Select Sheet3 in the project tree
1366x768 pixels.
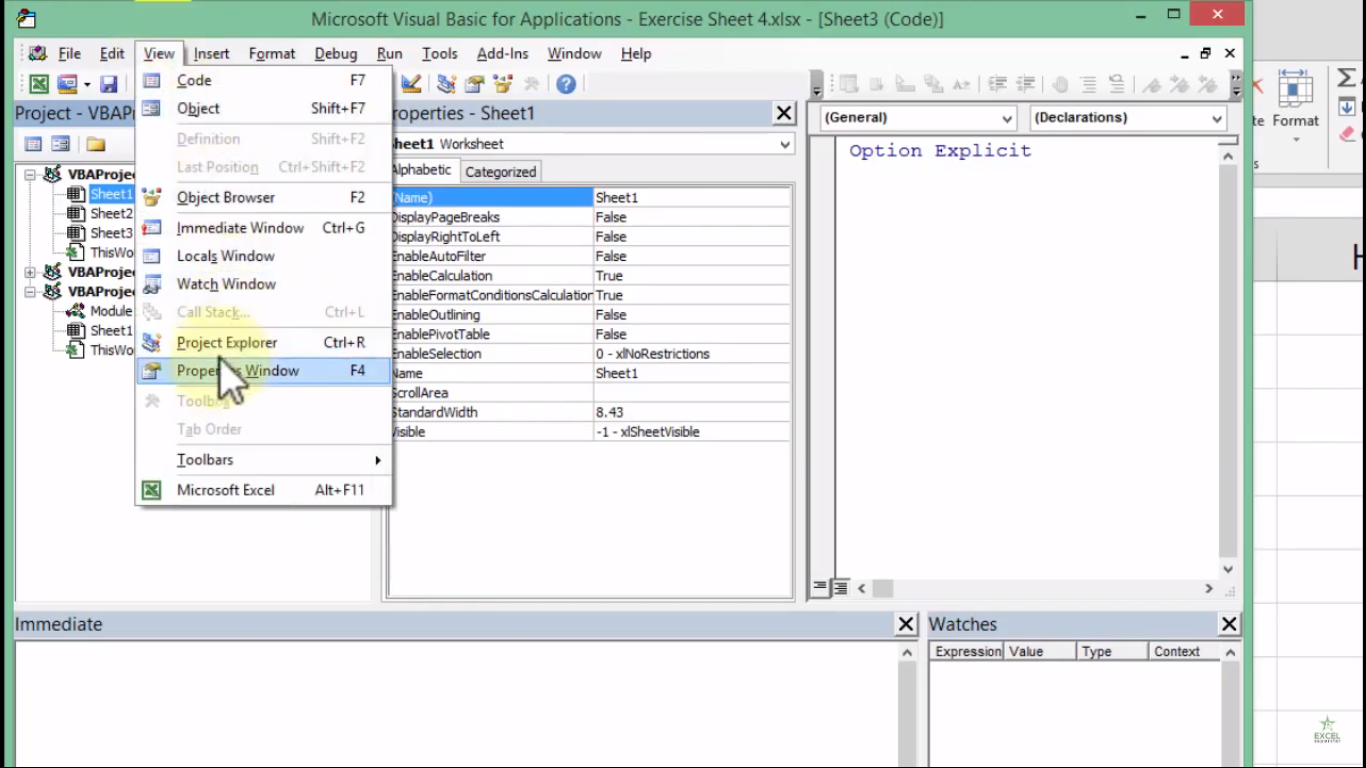pyautogui.click(x=111, y=233)
